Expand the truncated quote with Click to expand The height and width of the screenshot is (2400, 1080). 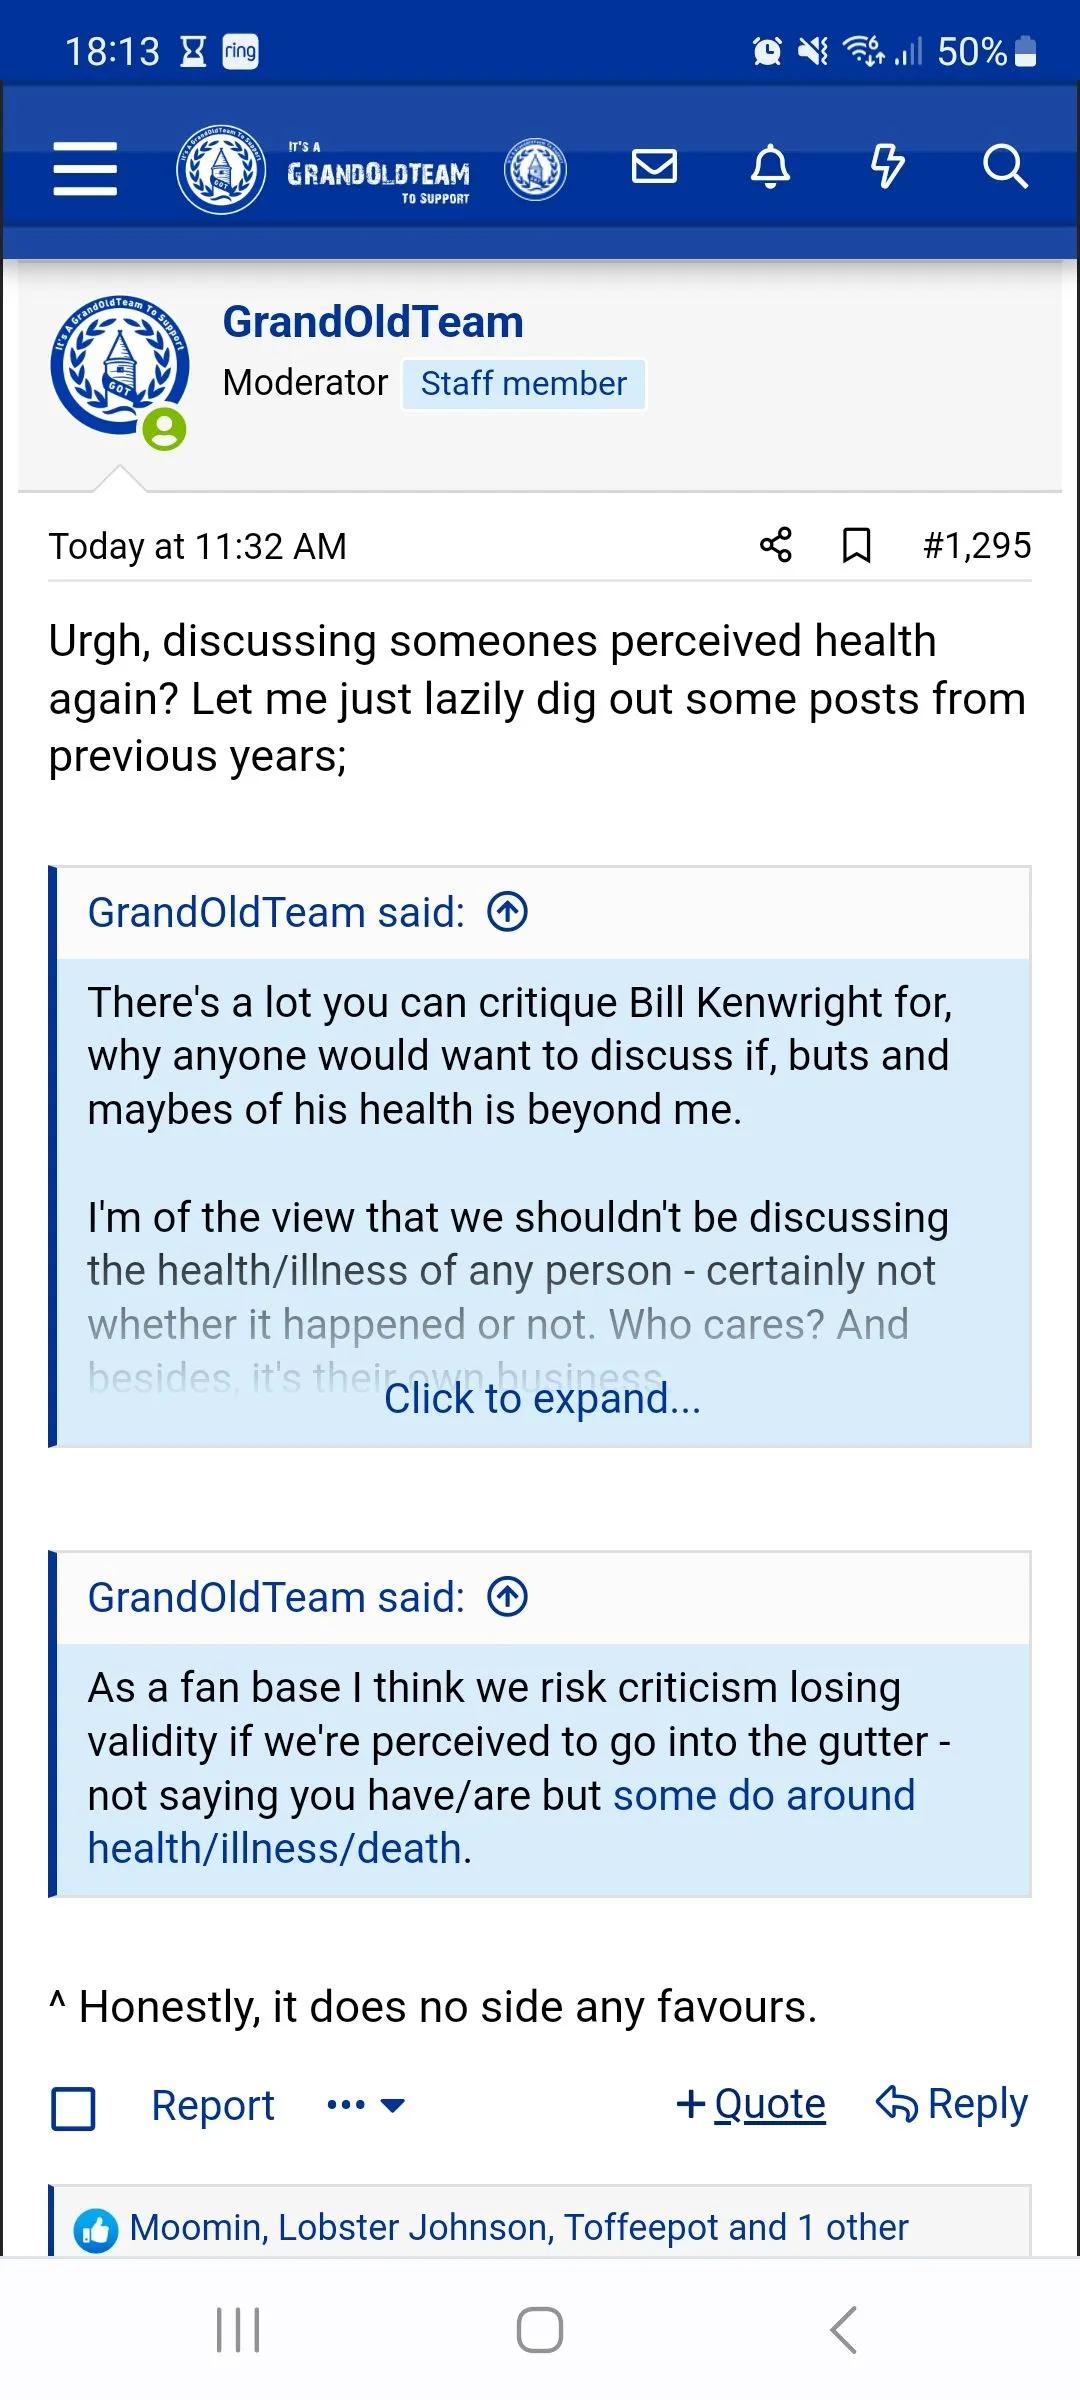pyautogui.click(x=542, y=1398)
